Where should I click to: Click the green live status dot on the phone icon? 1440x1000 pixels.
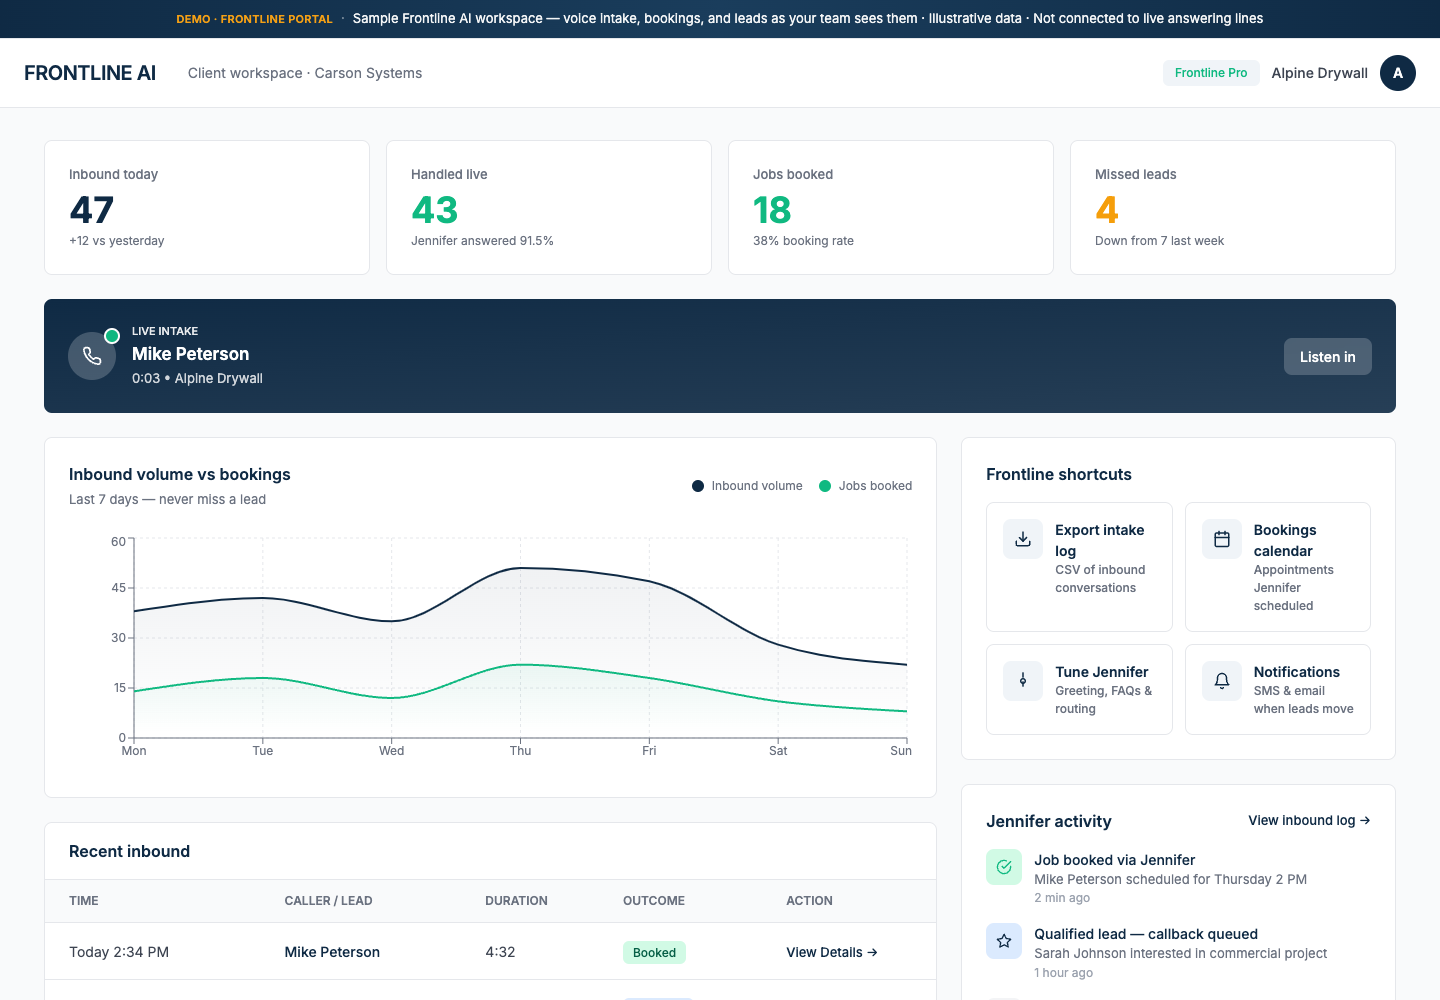(112, 336)
